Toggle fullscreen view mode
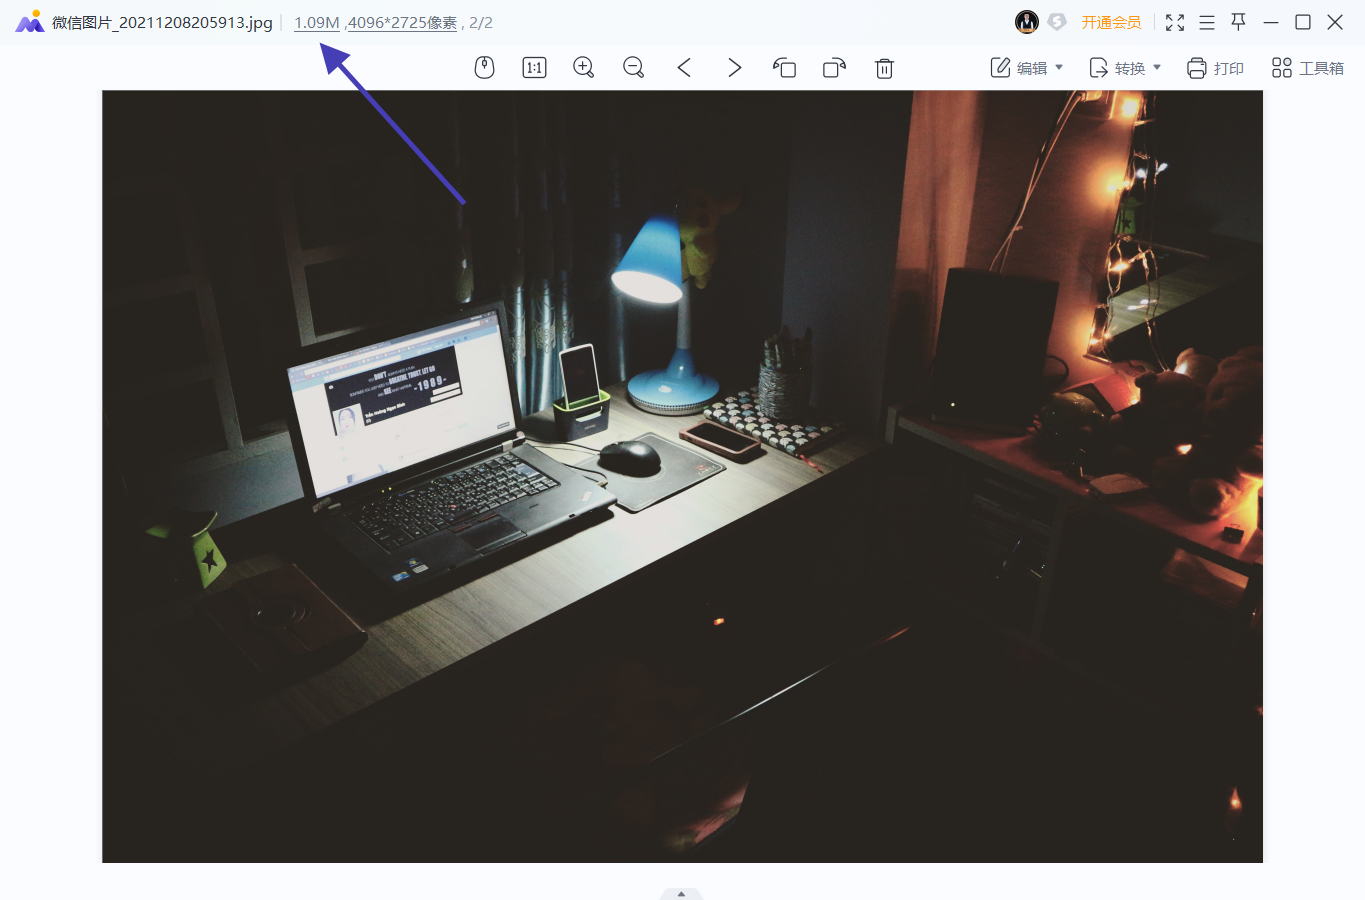Viewport: 1365px width, 900px height. pyautogui.click(x=1175, y=22)
